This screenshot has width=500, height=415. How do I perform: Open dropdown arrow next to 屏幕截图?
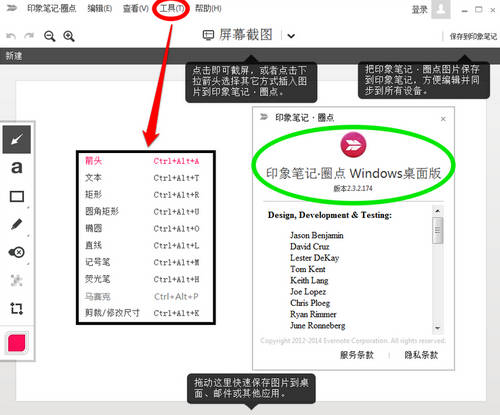tap(291, 36)
